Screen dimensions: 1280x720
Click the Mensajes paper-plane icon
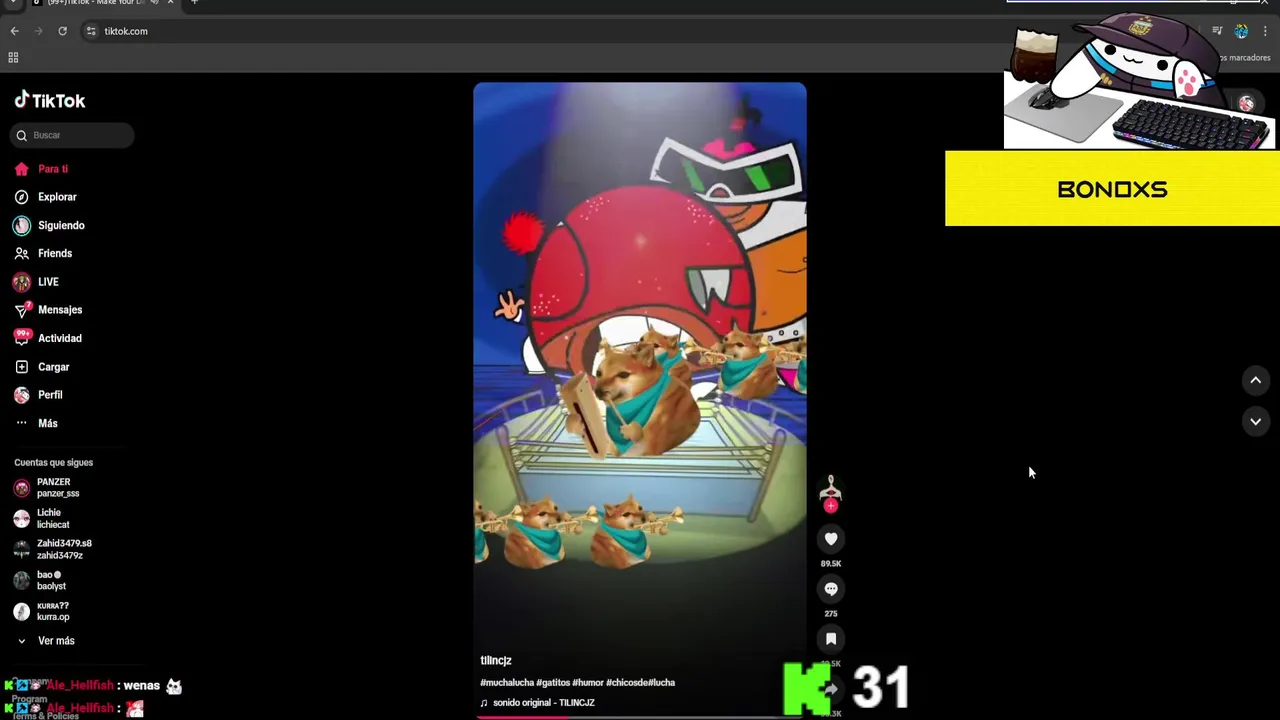22,310
